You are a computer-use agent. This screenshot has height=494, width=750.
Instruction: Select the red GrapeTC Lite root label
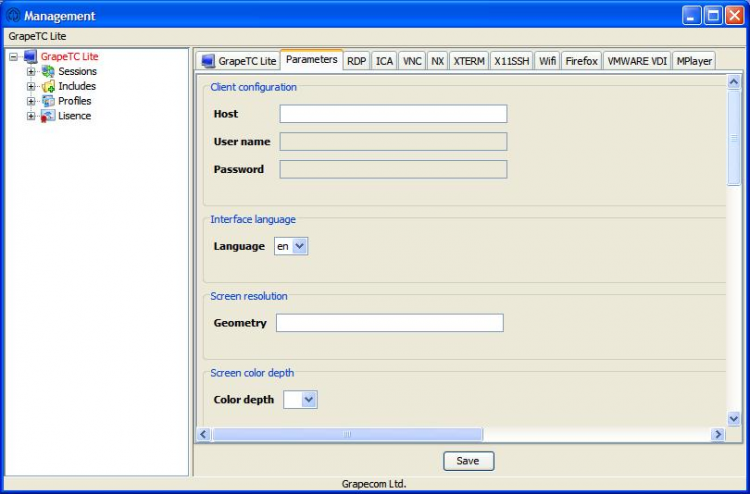[69, 56]
